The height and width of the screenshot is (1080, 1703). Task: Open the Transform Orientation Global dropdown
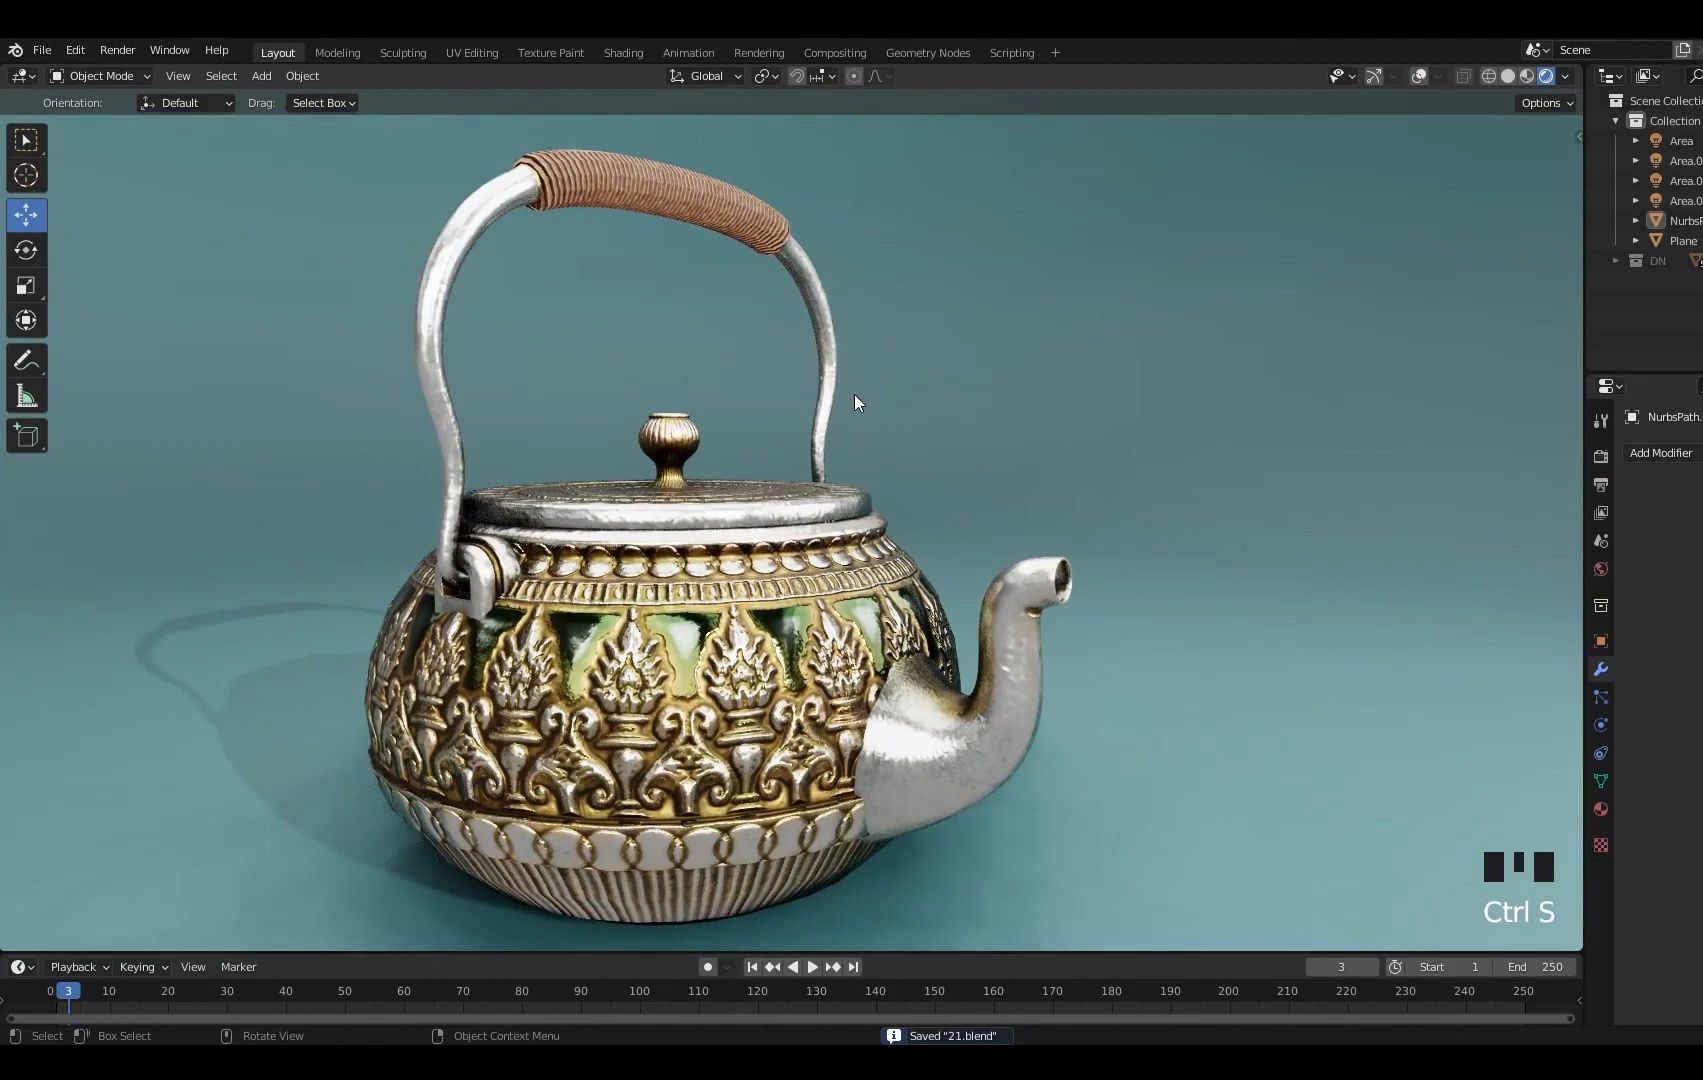coord(705,75)
